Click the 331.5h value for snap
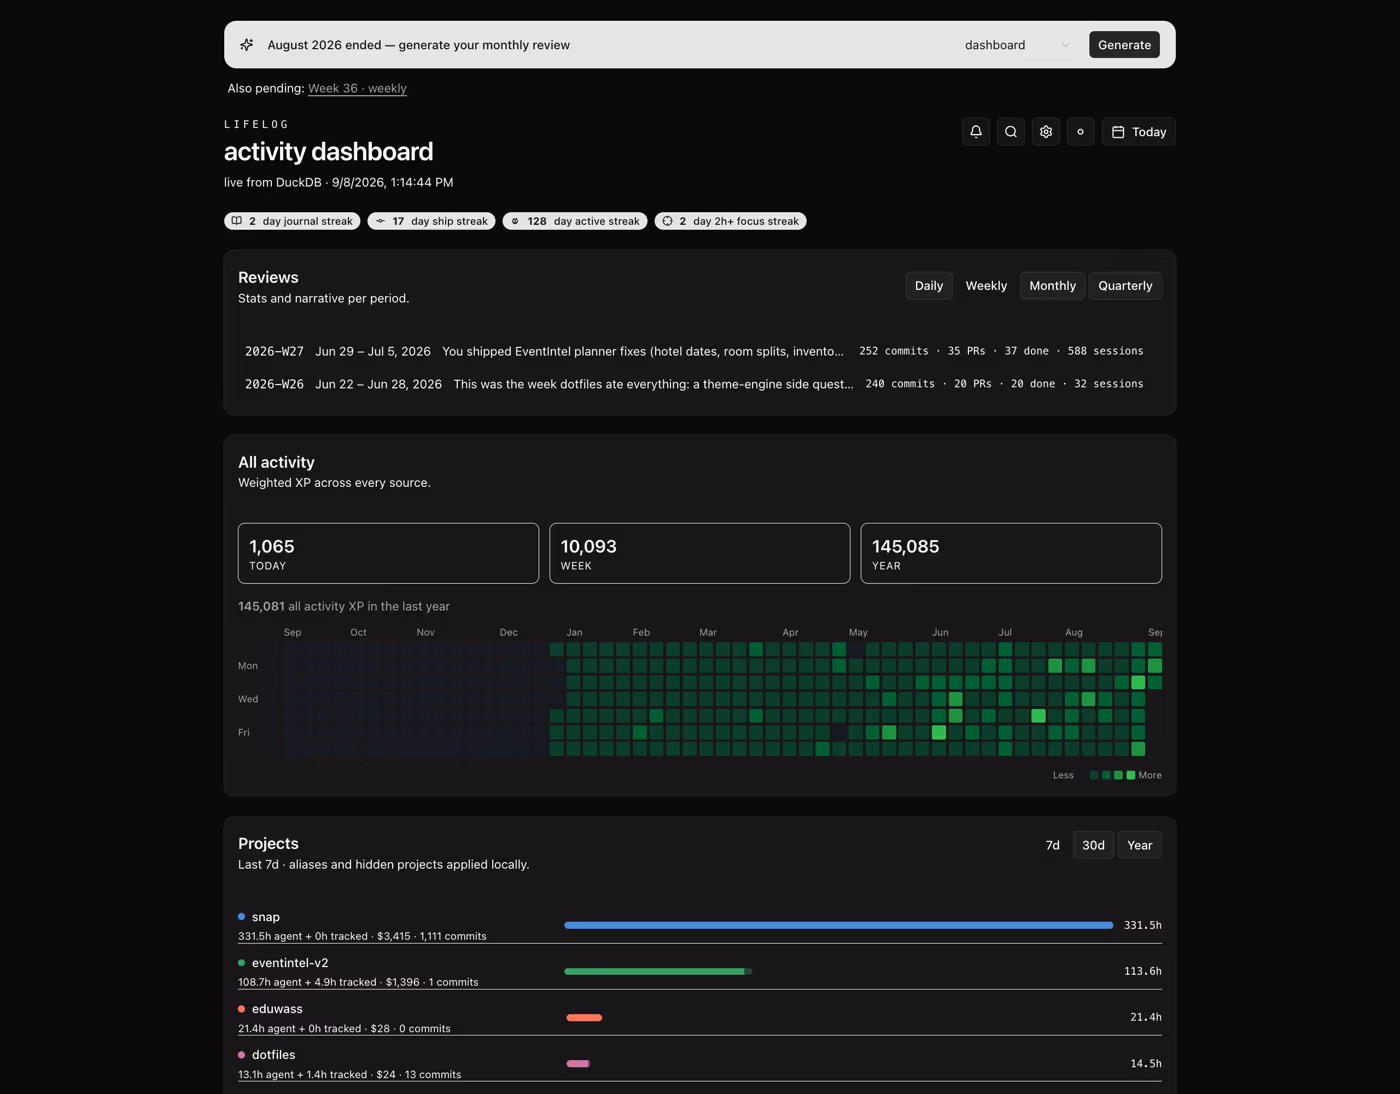The width and height of the screenshot is (1400, 1094). pyautogui.click(x=1143, y=925)
